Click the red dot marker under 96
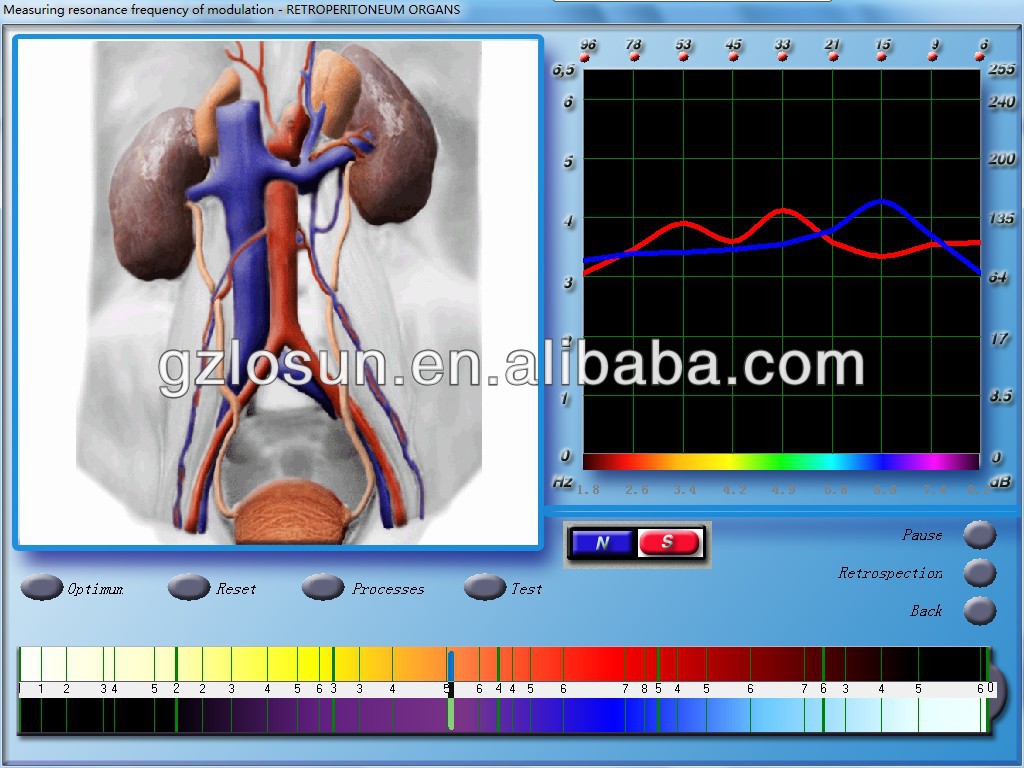Viewport: 1024px width, 768px height. click(x=584, y=57)
